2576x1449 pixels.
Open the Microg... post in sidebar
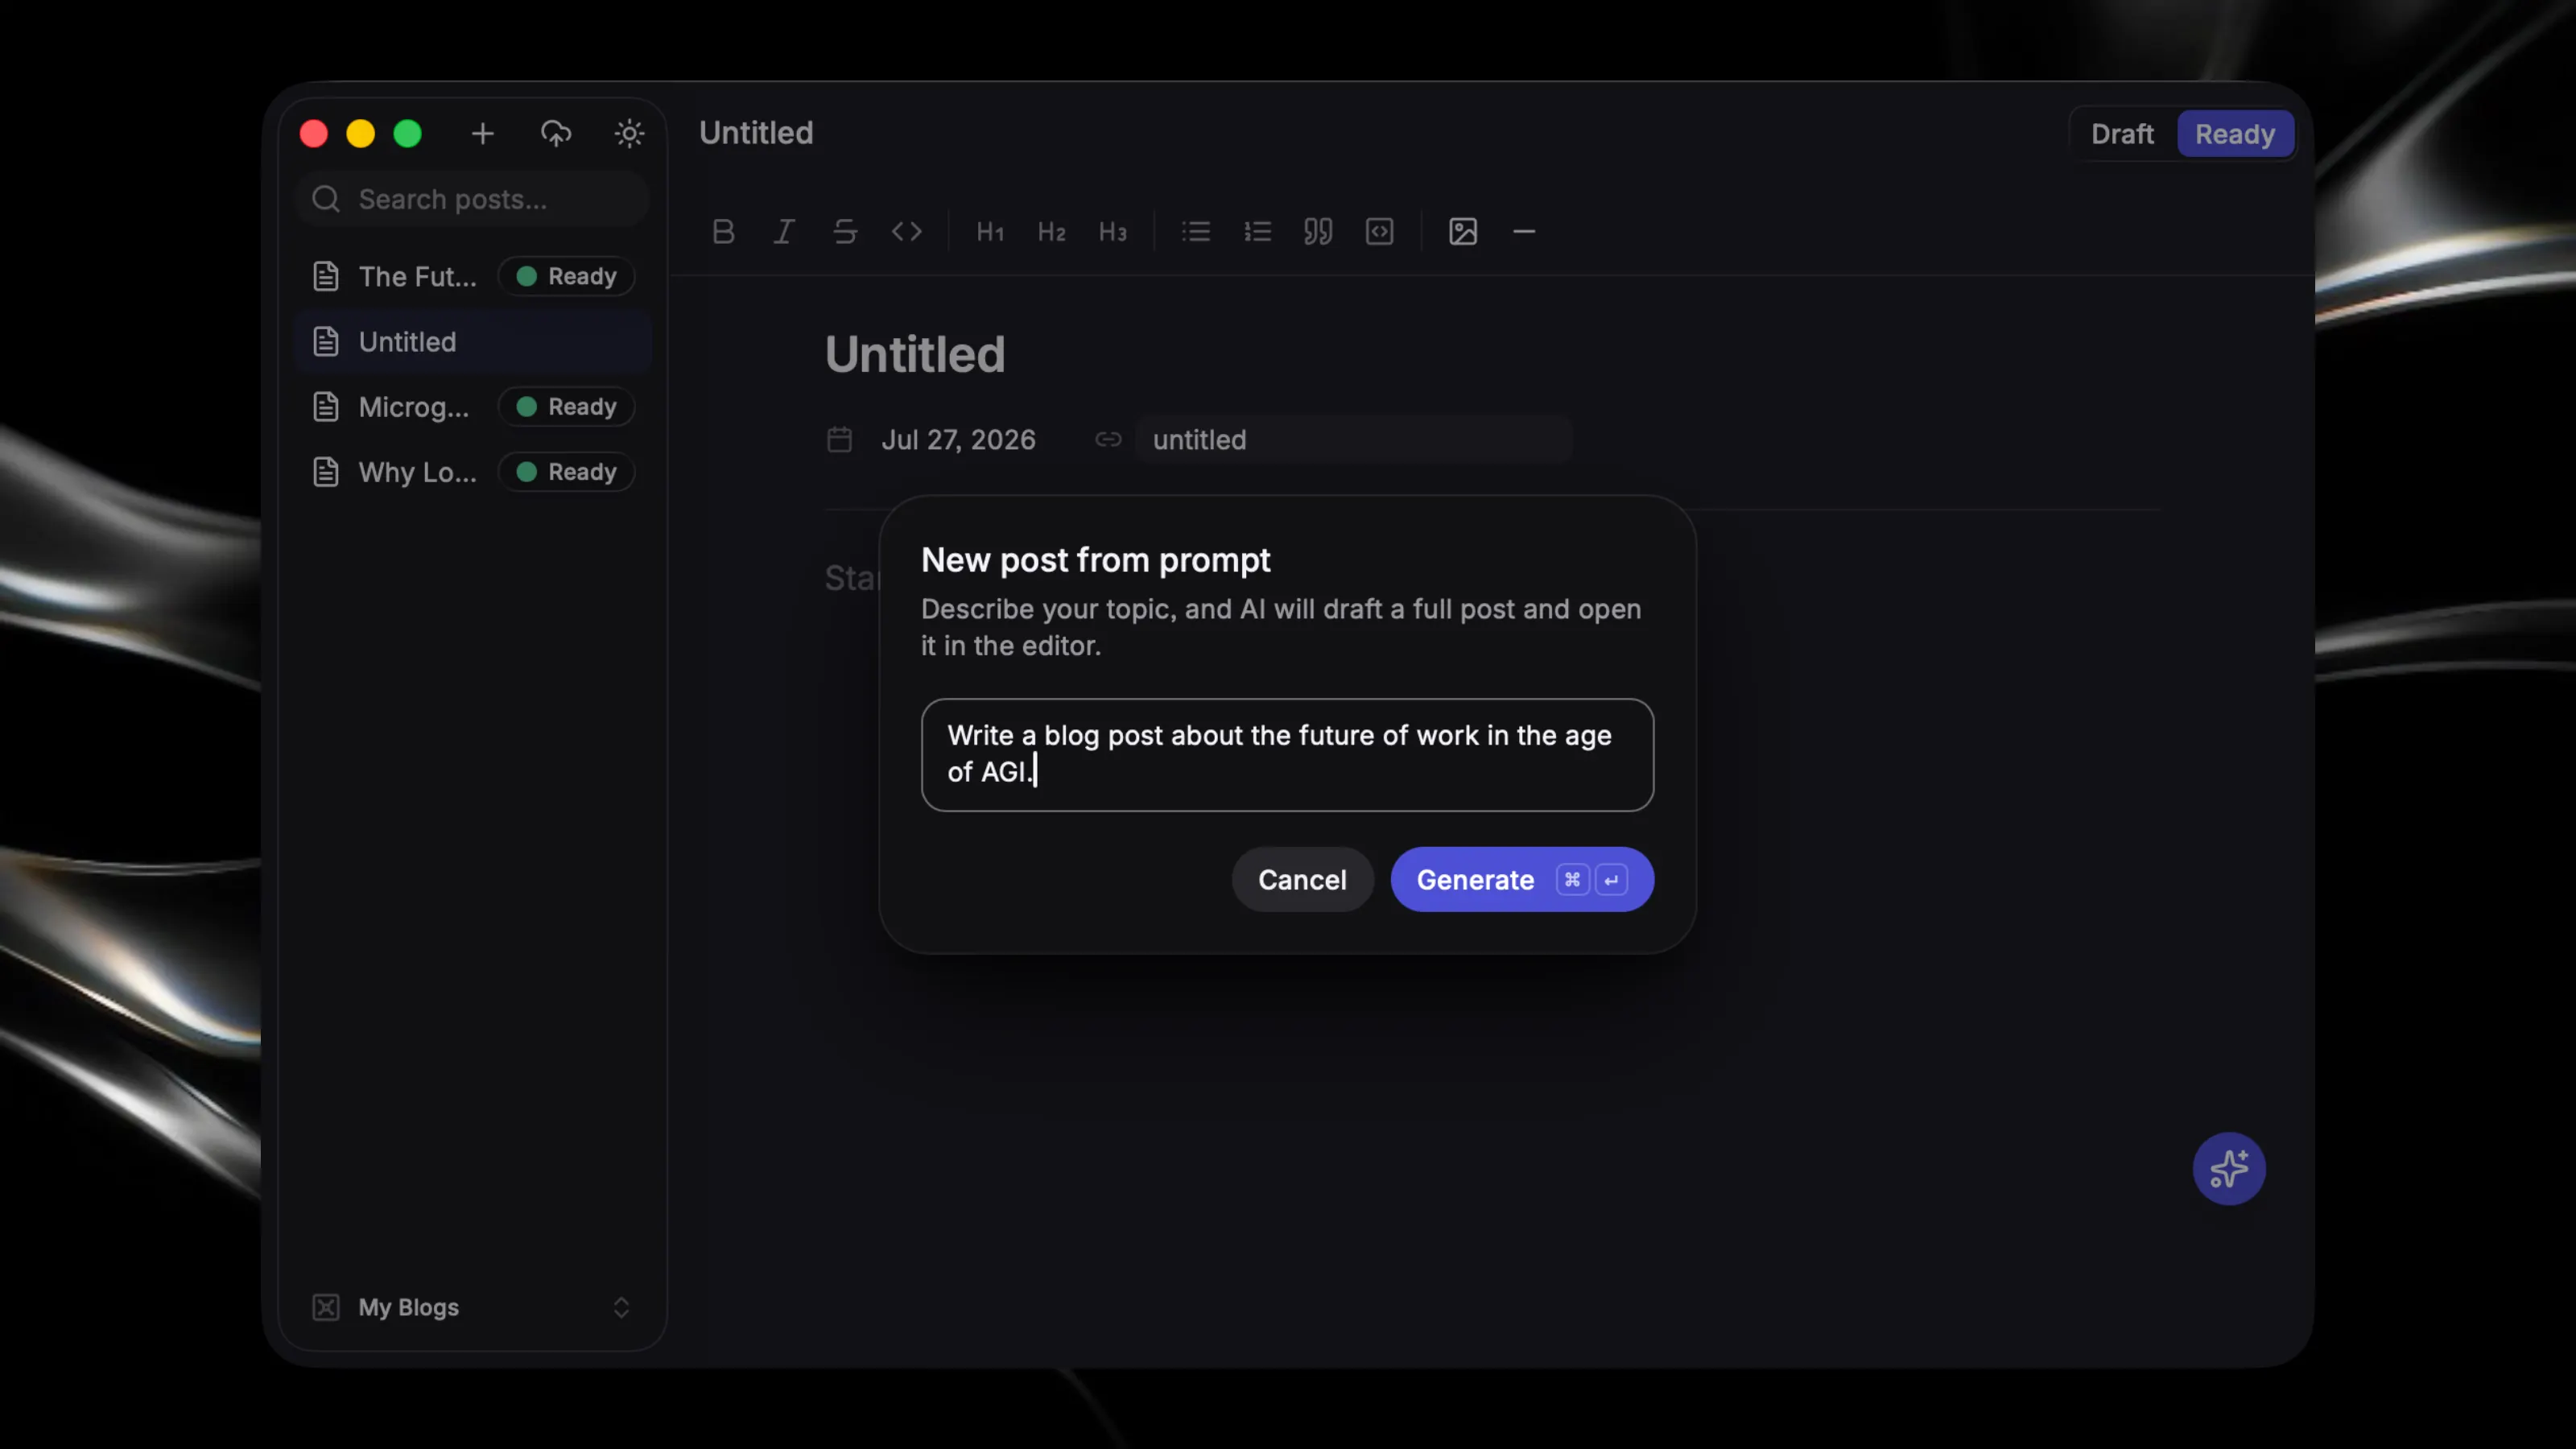(473, 407)
